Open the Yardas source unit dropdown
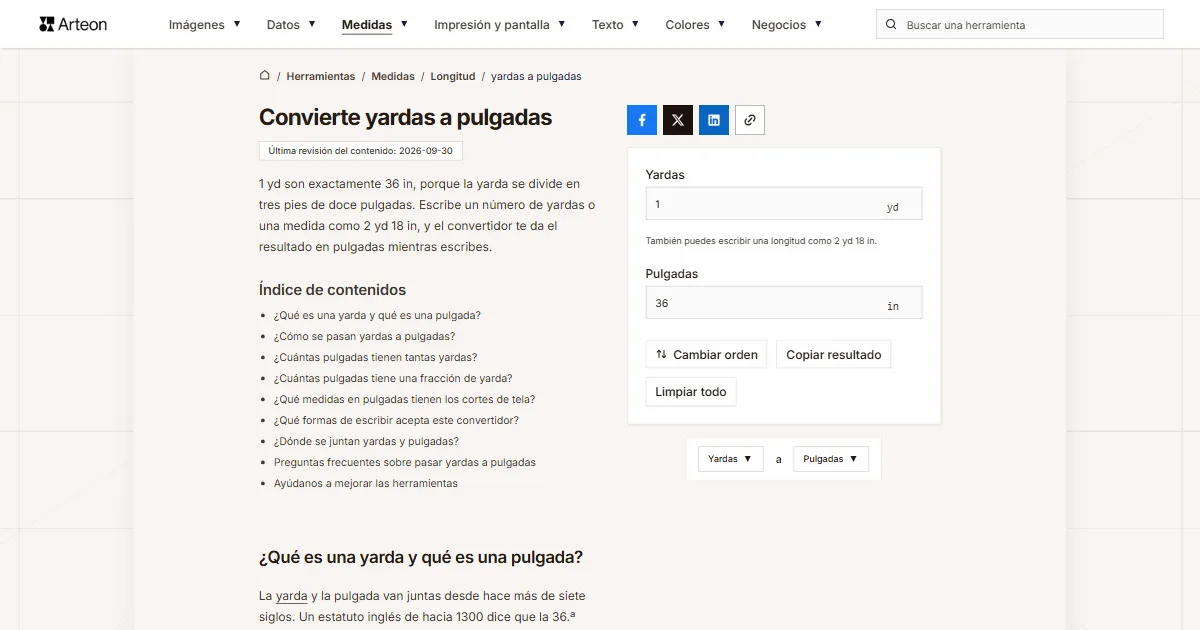Screen dimensions: 1200x630 (730, 459)
